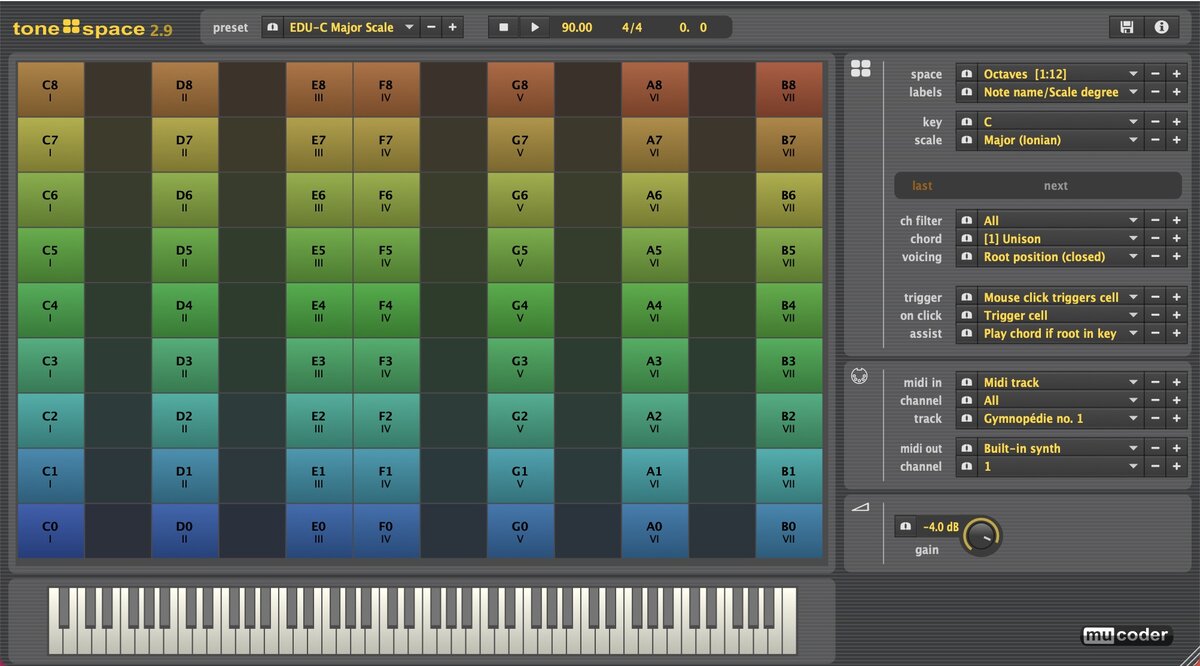1200x666 pixels.
Task: Open the chord dropdown [1] Unison
Action: pyautogui.click(x=1060, y=239)
